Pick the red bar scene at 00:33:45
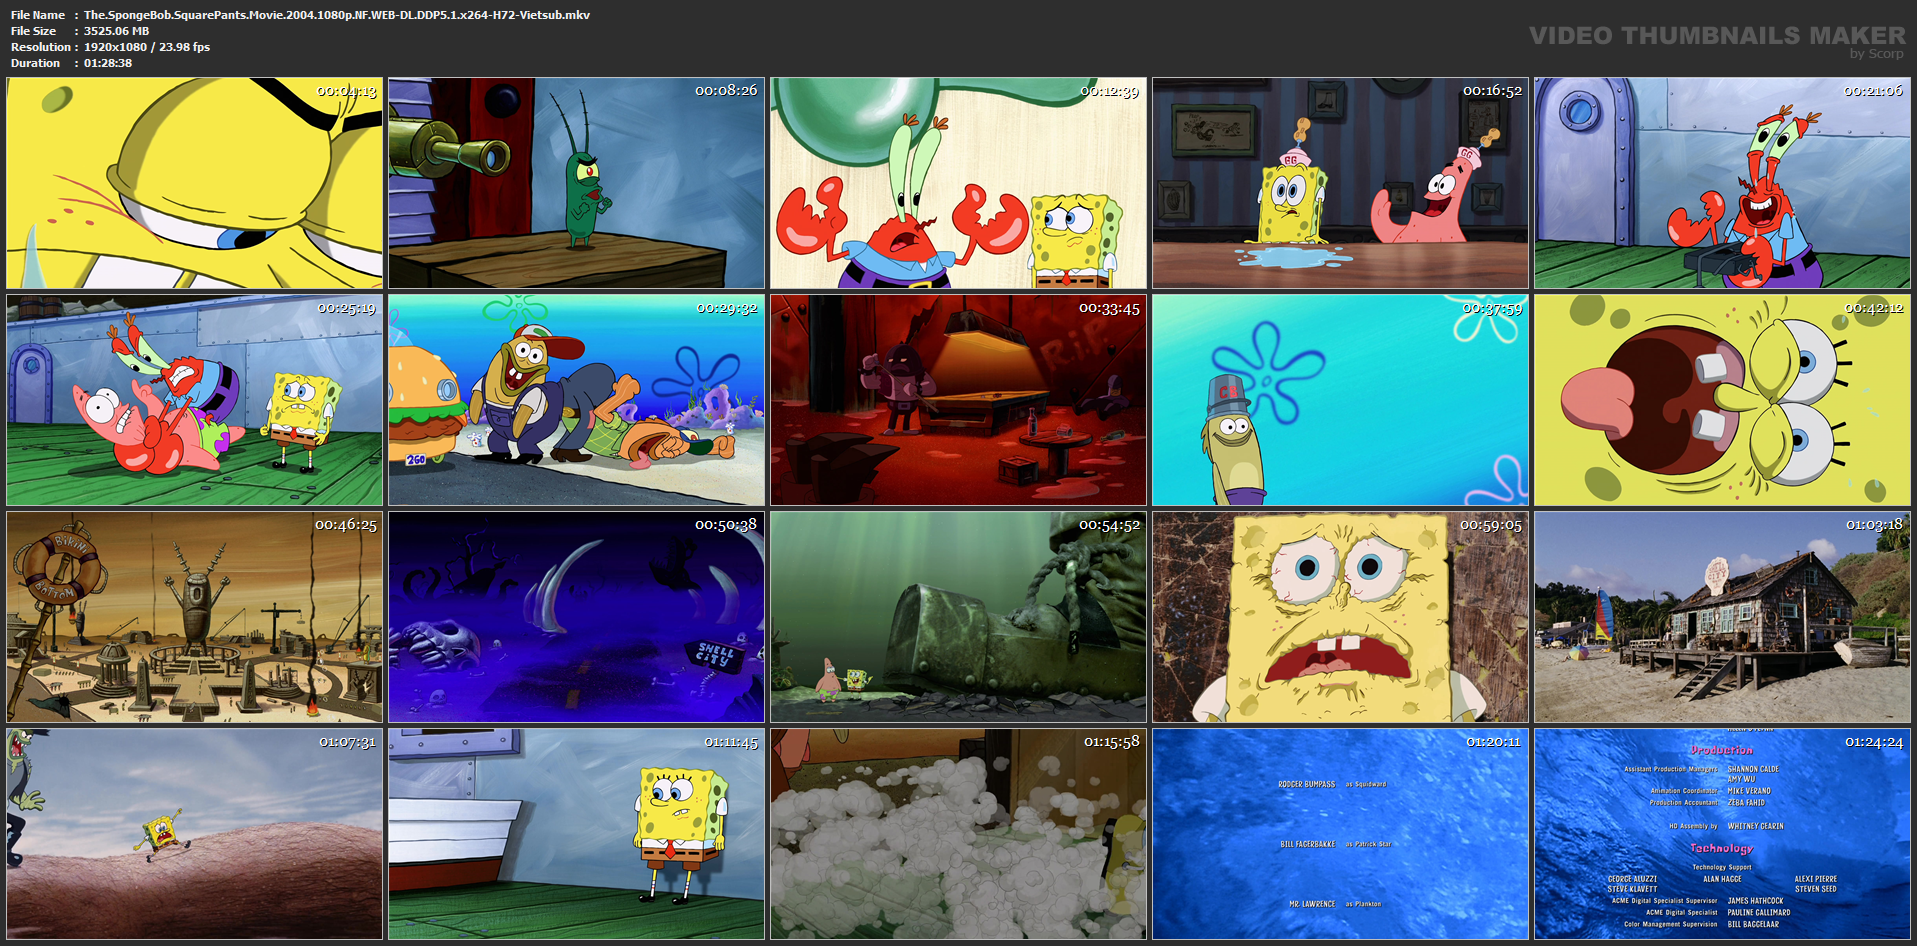The height and width of the screenshot is (946, 1917). pyautogui.click(x=959, y=400)
